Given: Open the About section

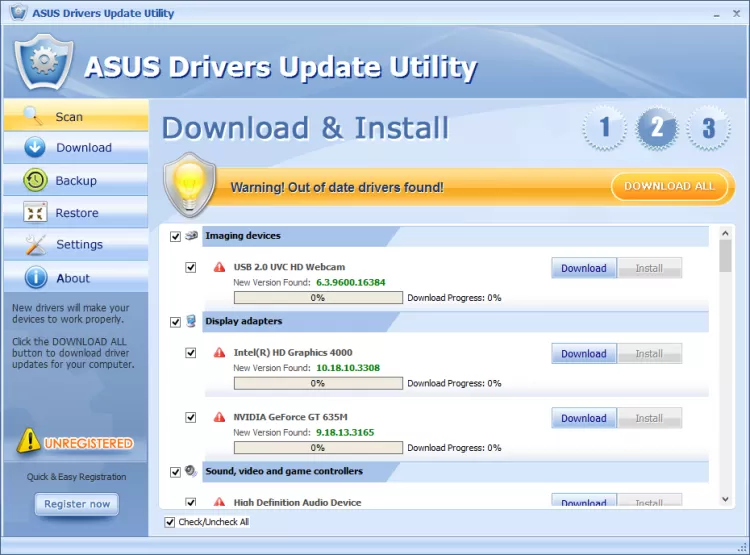Looking at the screenshot, I should pos(76,278).
